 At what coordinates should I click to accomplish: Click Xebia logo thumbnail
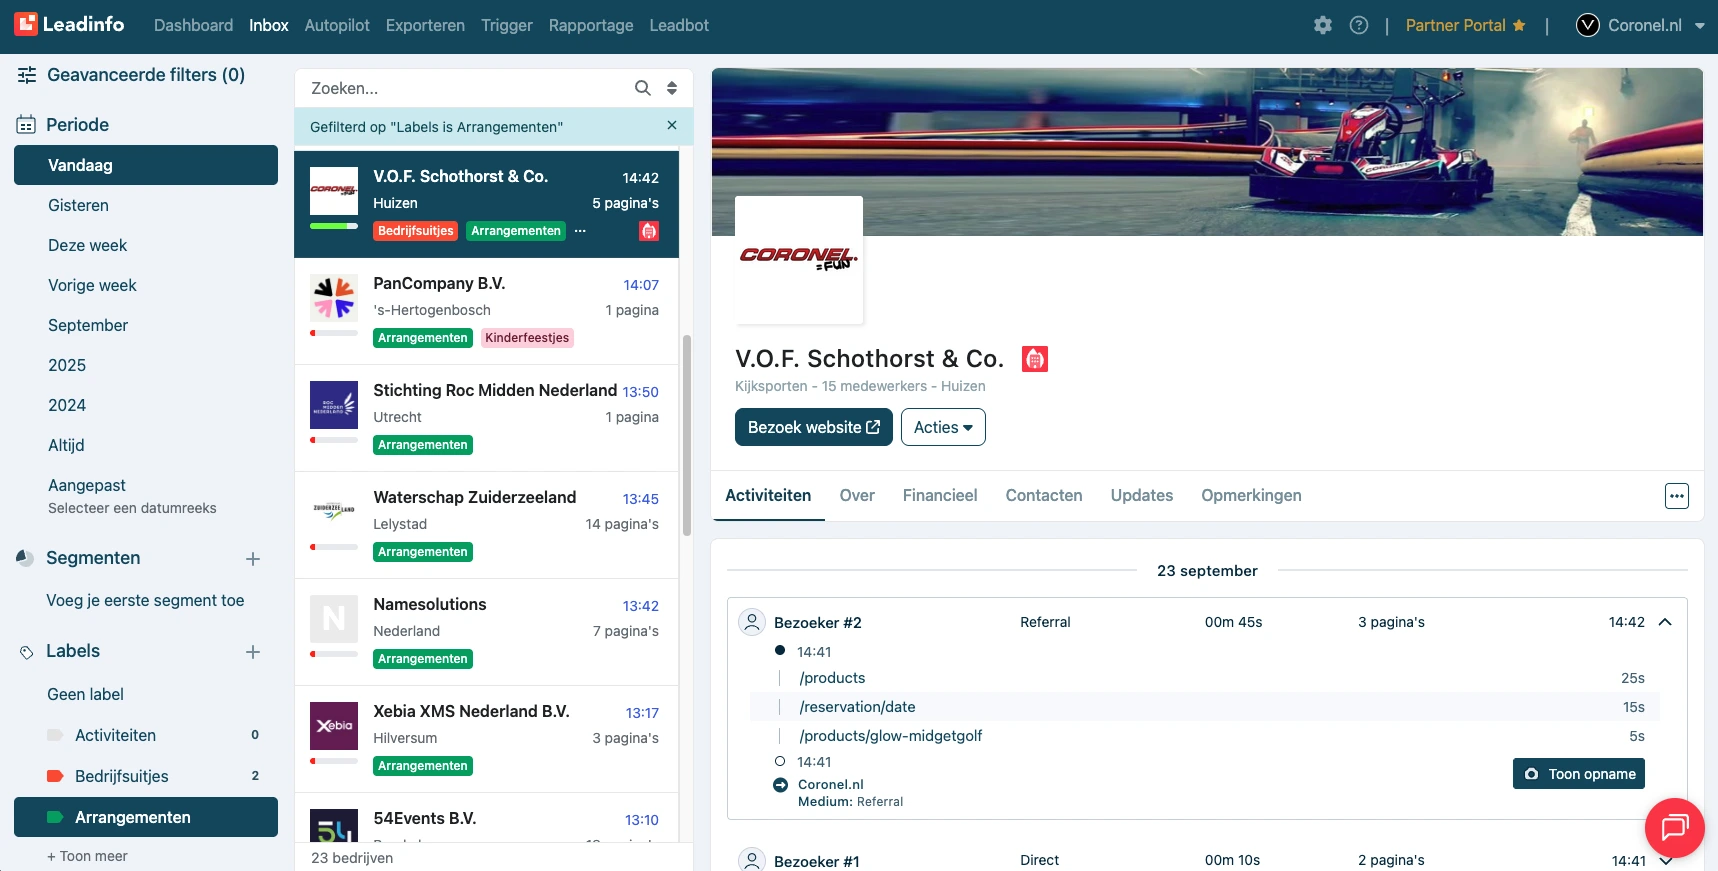(x=334, y=726)
